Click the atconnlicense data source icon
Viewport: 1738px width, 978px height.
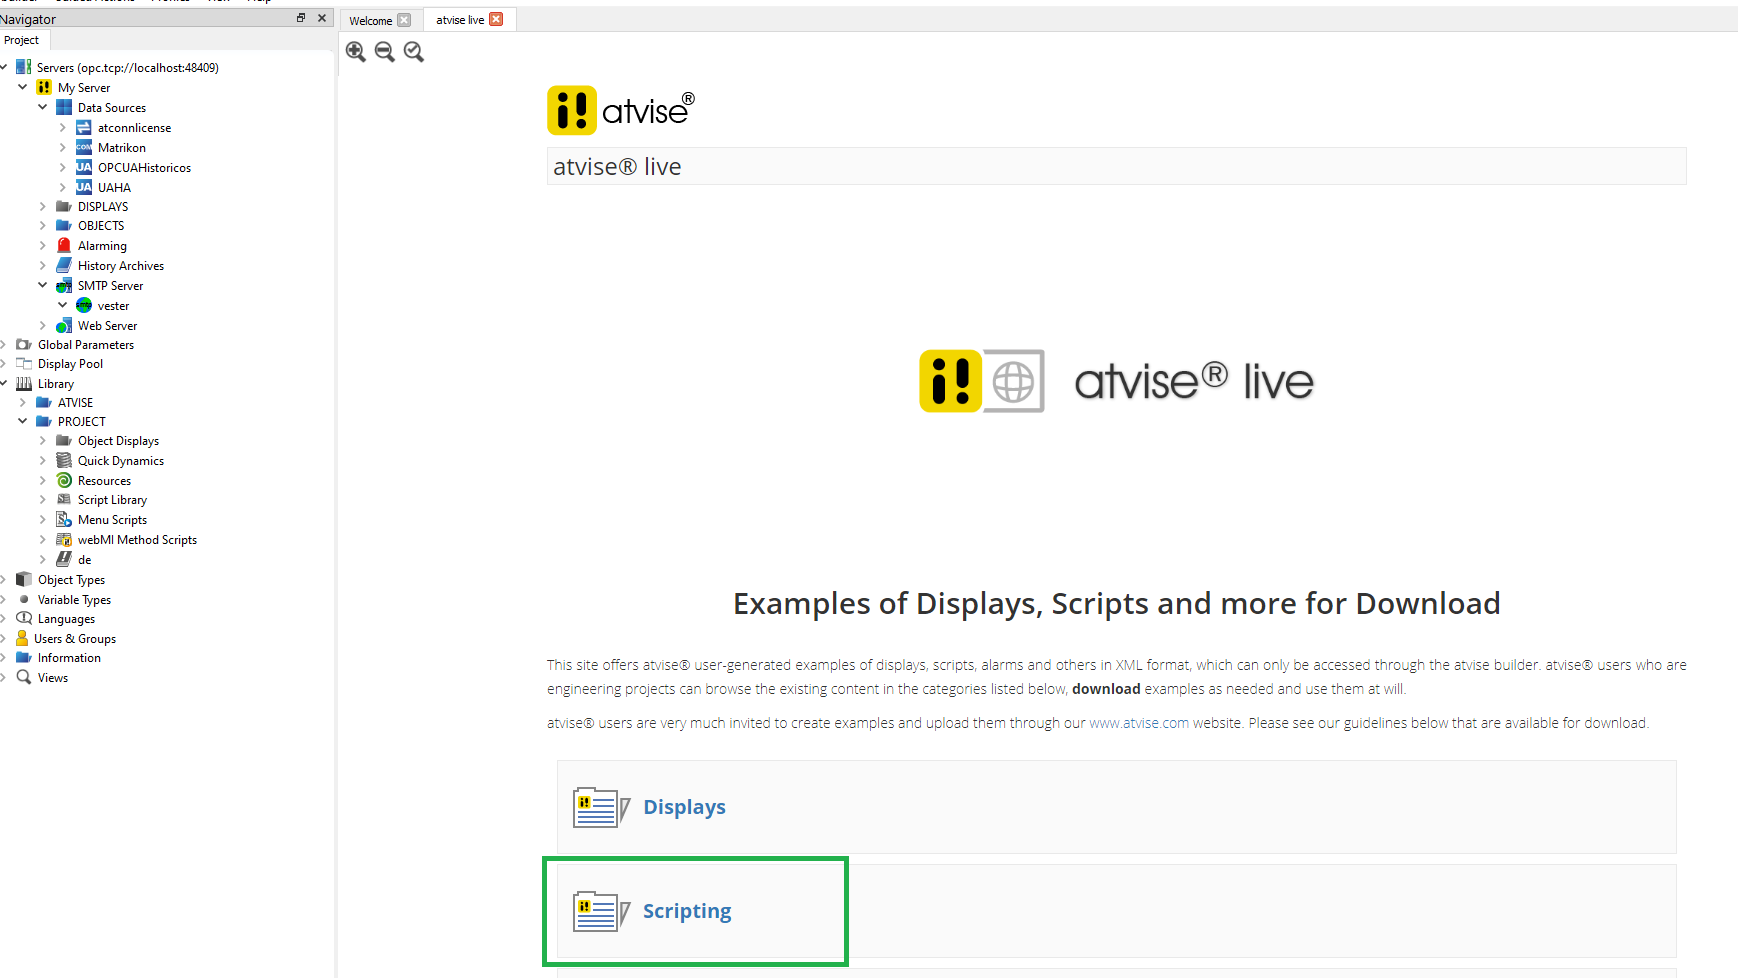[84, 127]
